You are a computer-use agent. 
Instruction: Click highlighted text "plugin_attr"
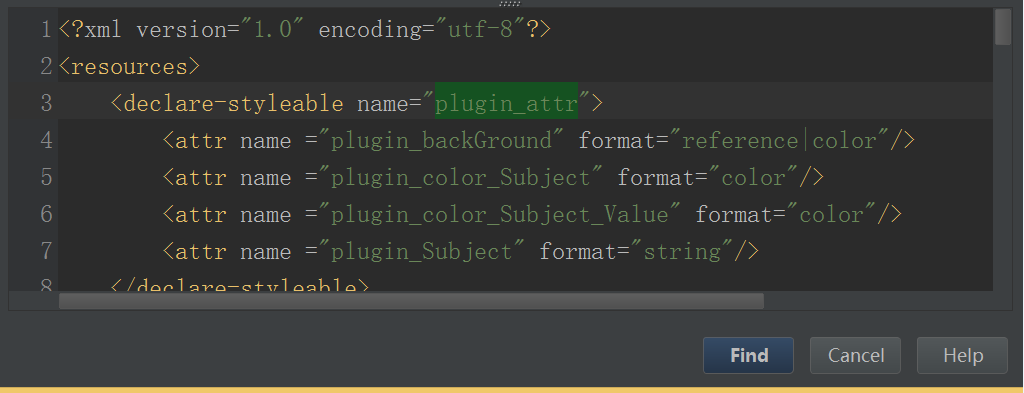point(507,103)
